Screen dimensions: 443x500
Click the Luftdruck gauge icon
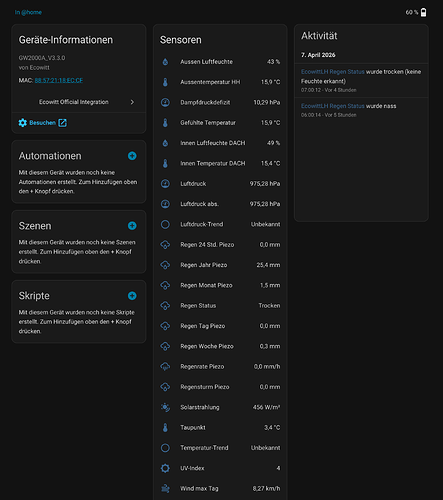pos(165,184)
